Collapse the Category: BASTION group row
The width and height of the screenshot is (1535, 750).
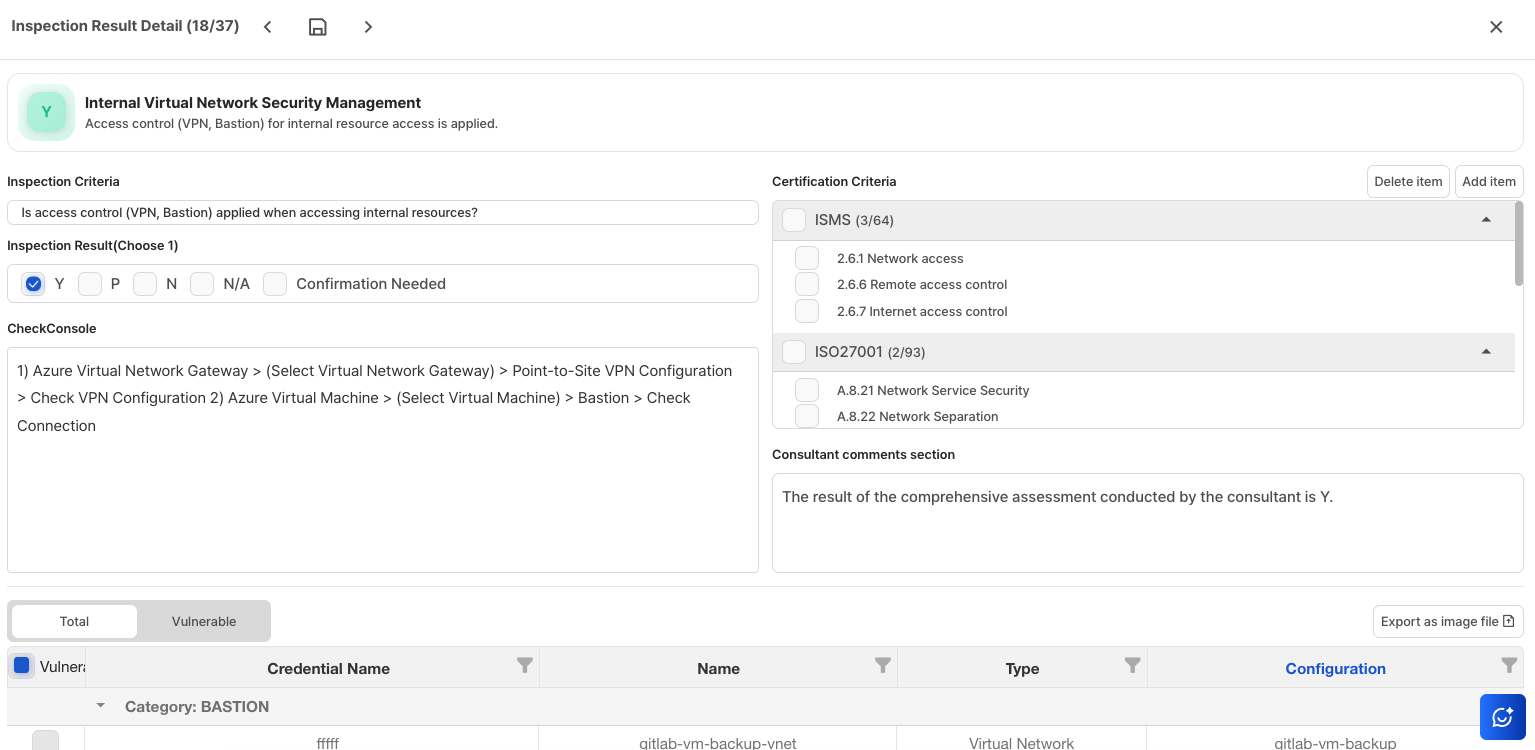click(100, 706)
